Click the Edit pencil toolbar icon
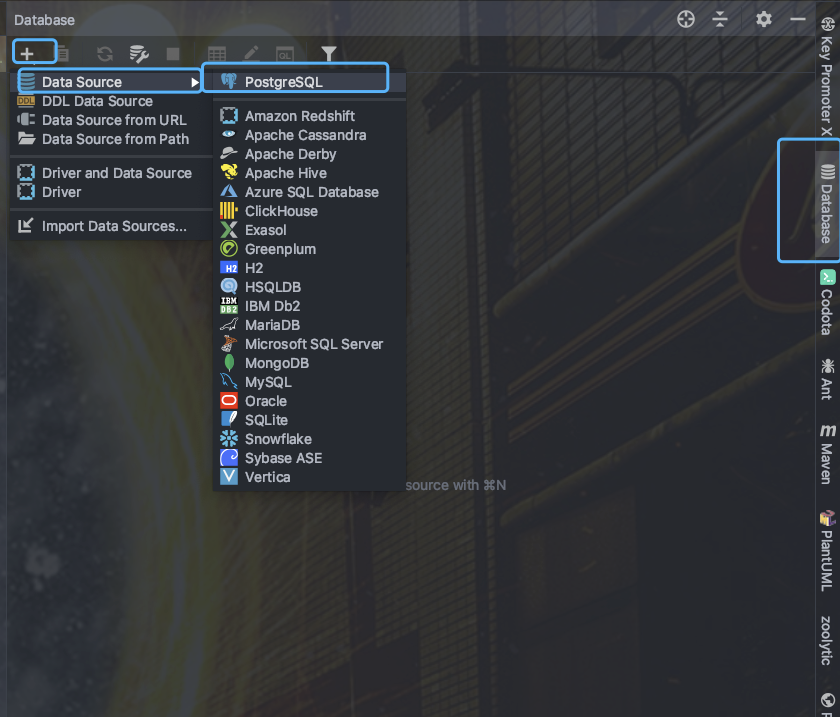 tap(251, 53)
